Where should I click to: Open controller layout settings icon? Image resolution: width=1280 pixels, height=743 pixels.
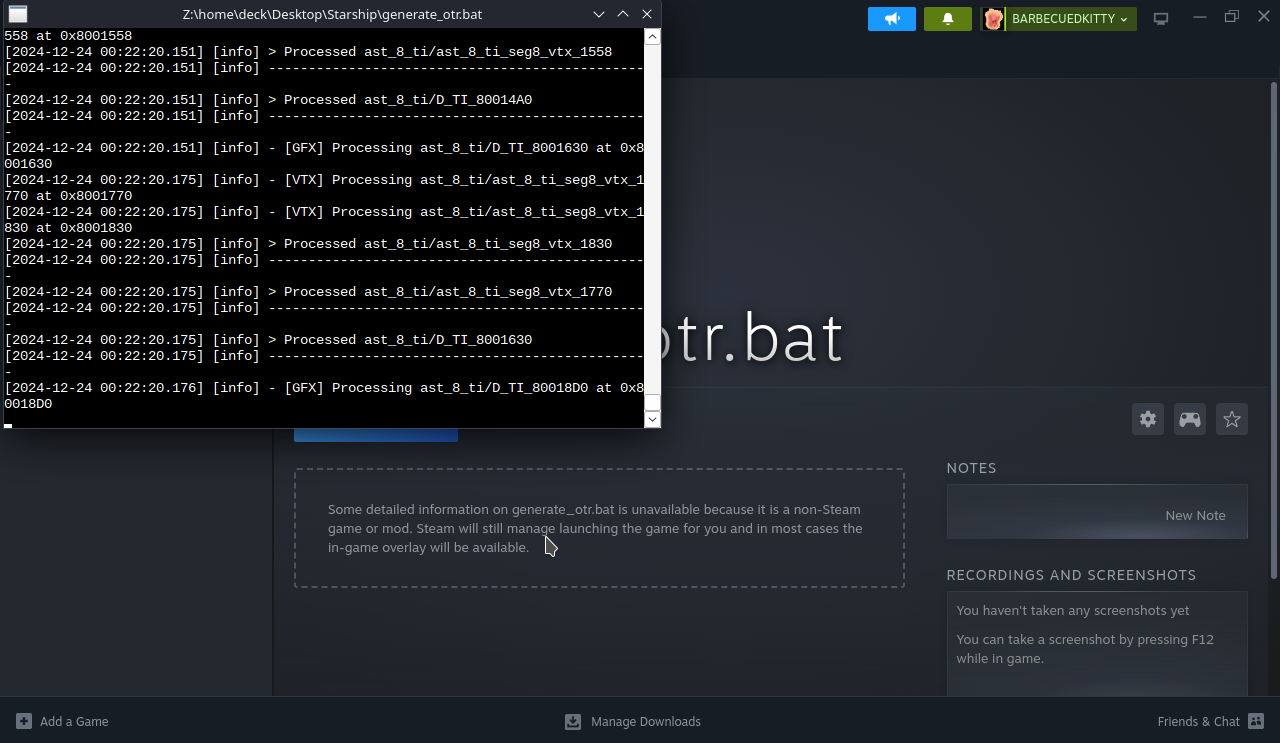point(1190,419)
